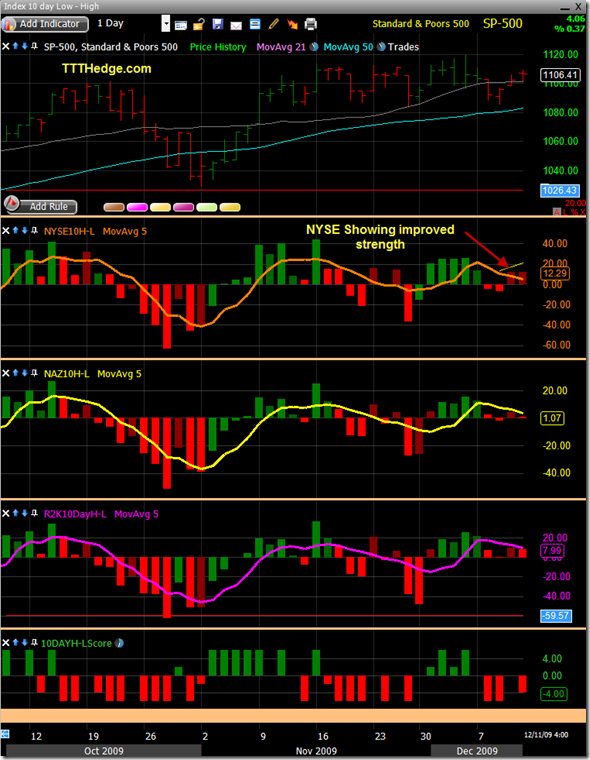590x760 pixels.
Task: Click the MovAvg 5 label in NYSE pane
Action: (x=125, y=231)
